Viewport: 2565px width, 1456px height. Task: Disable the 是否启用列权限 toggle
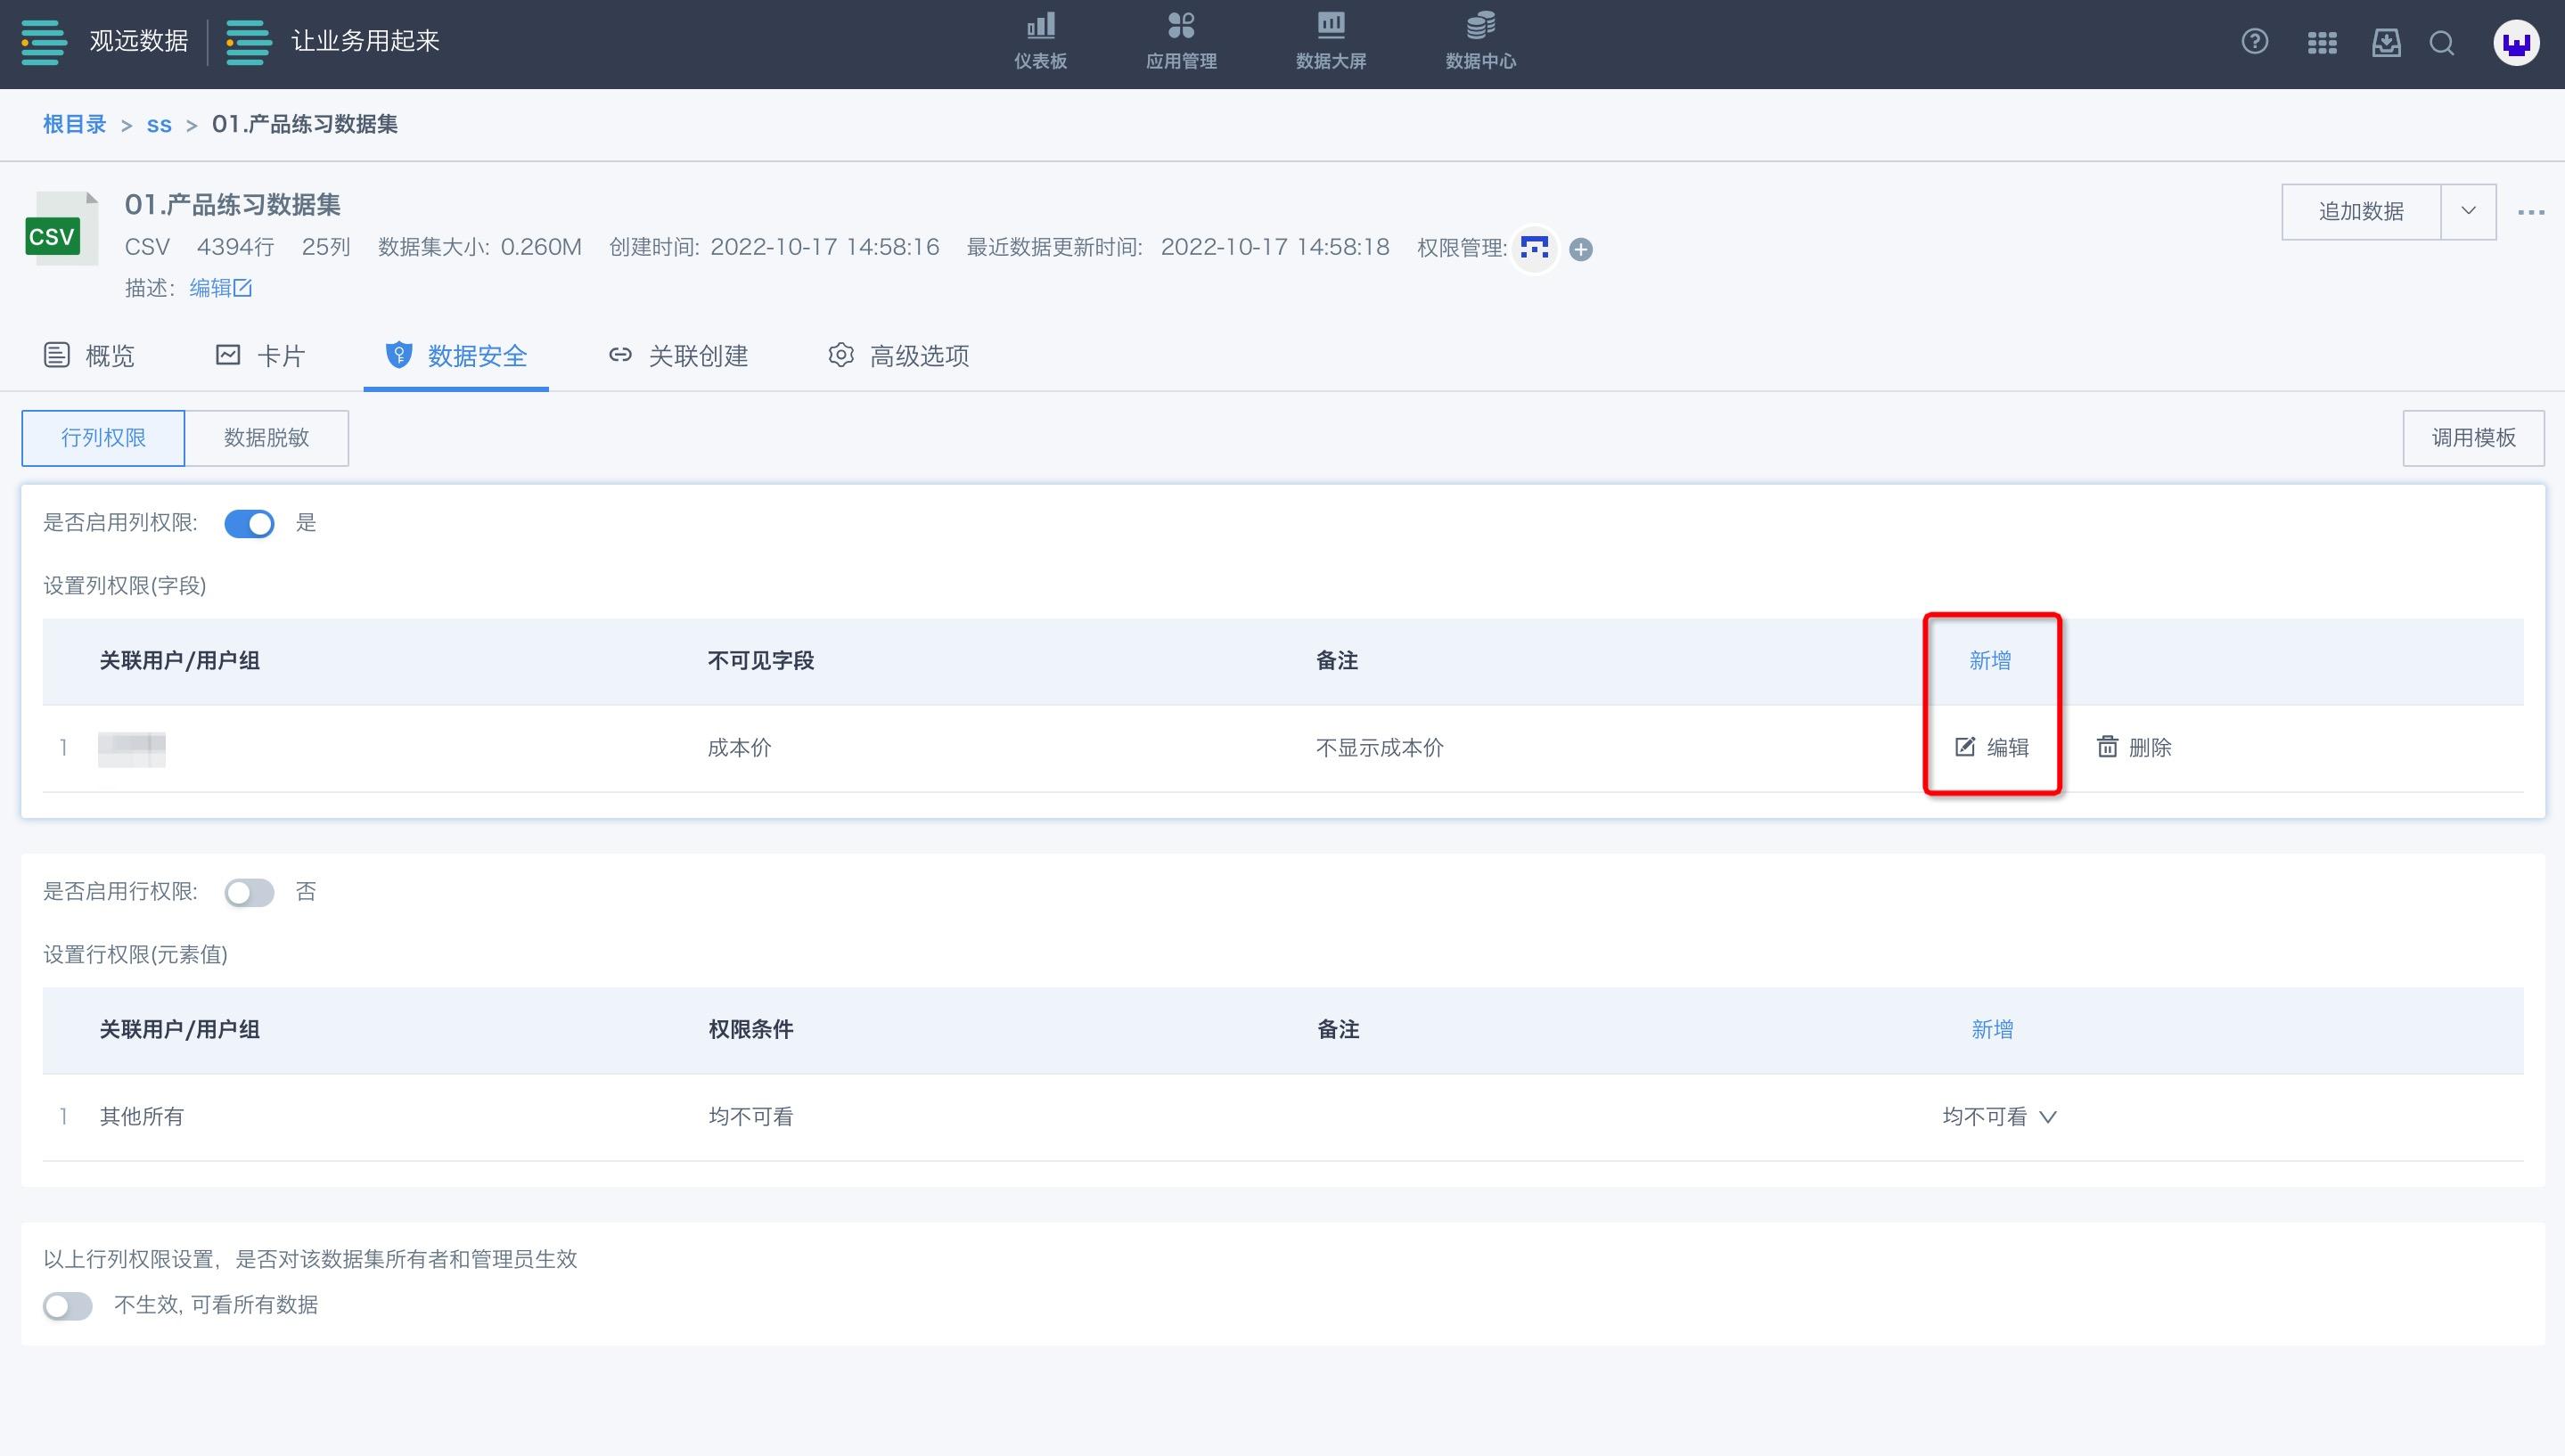[x=249, y=523]
